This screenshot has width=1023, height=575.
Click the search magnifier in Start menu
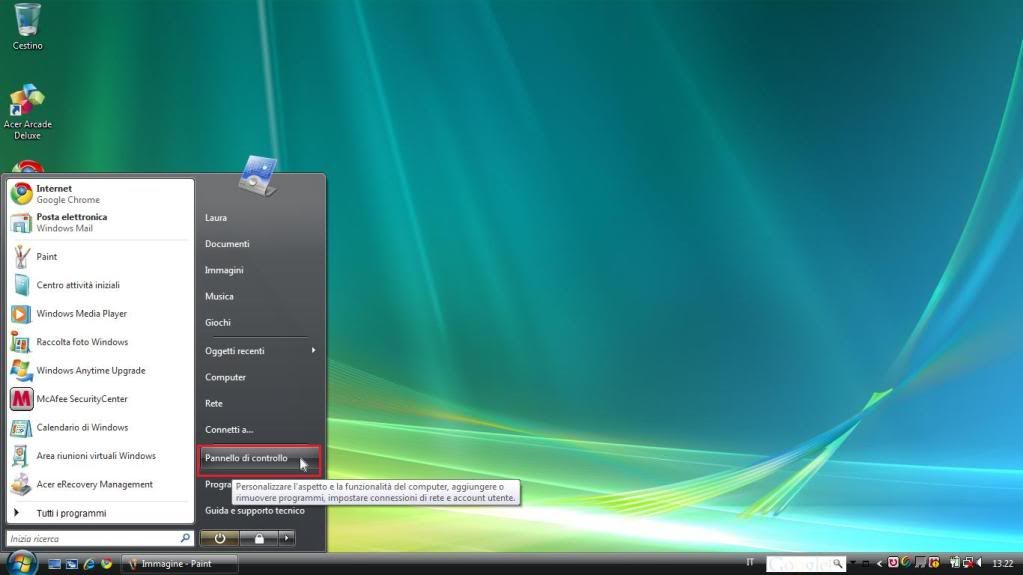click(185, 538)
